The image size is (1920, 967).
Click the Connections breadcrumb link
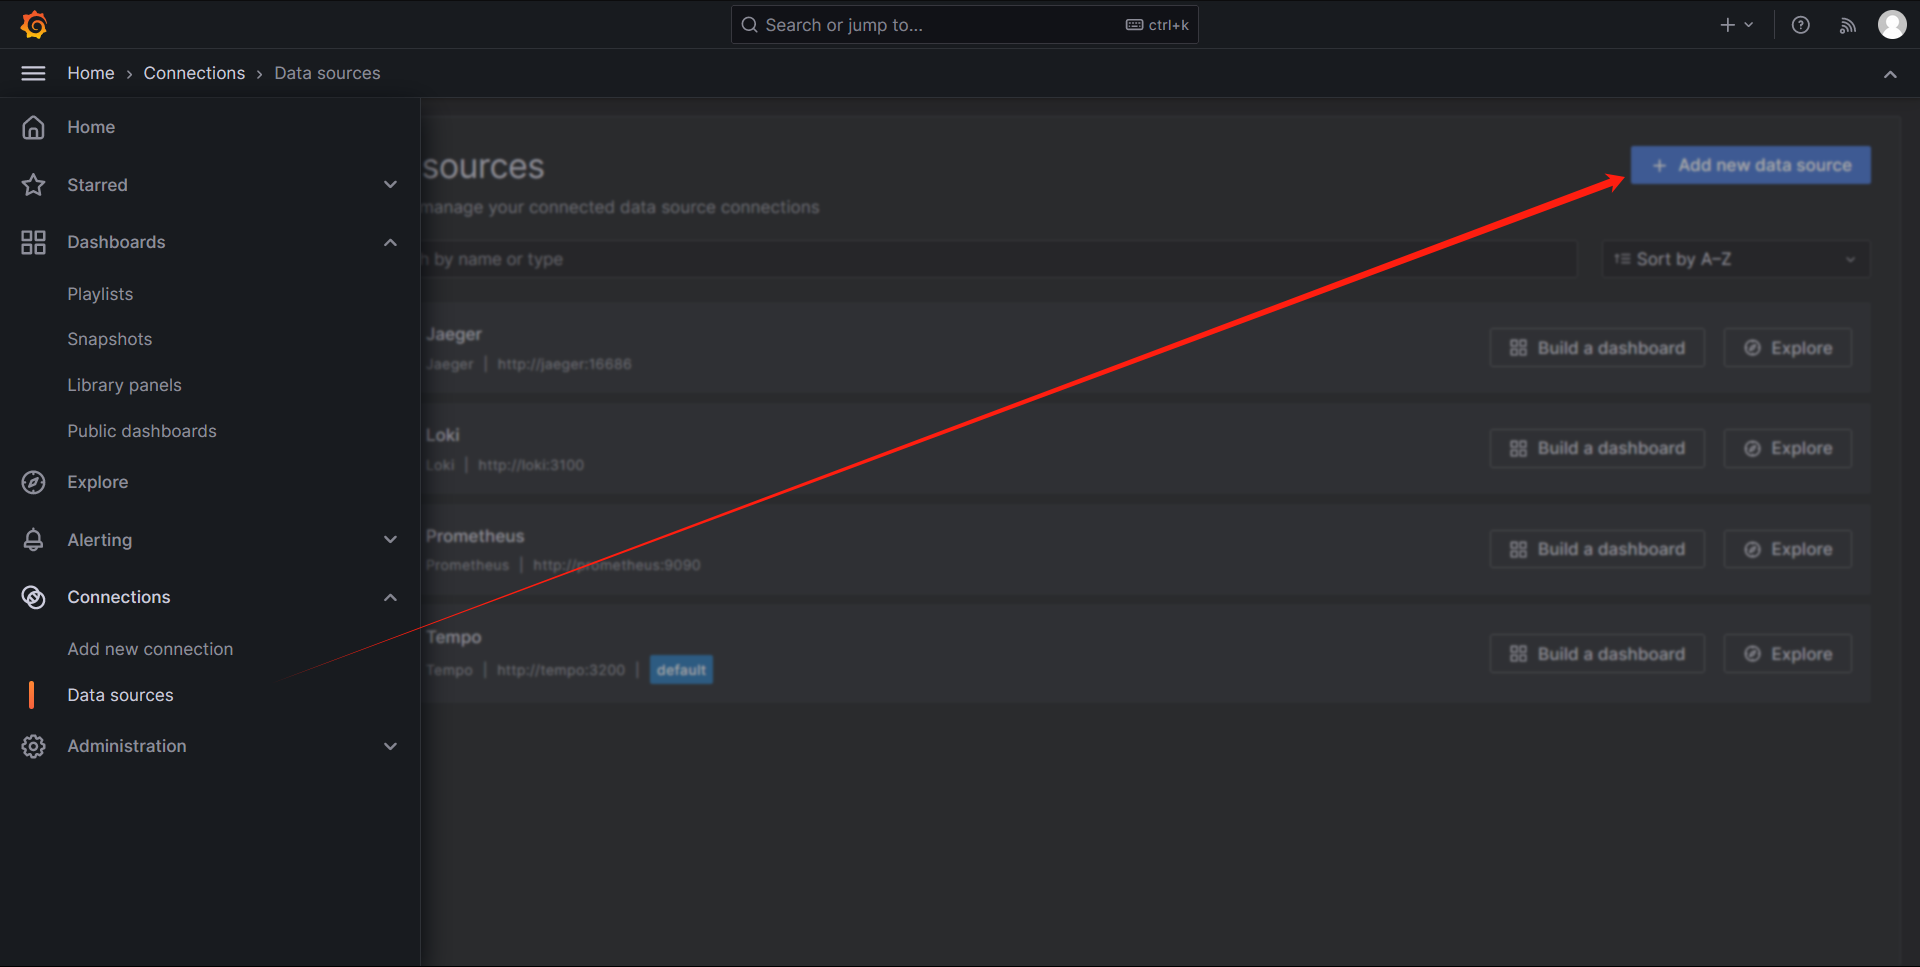(194, 73)
